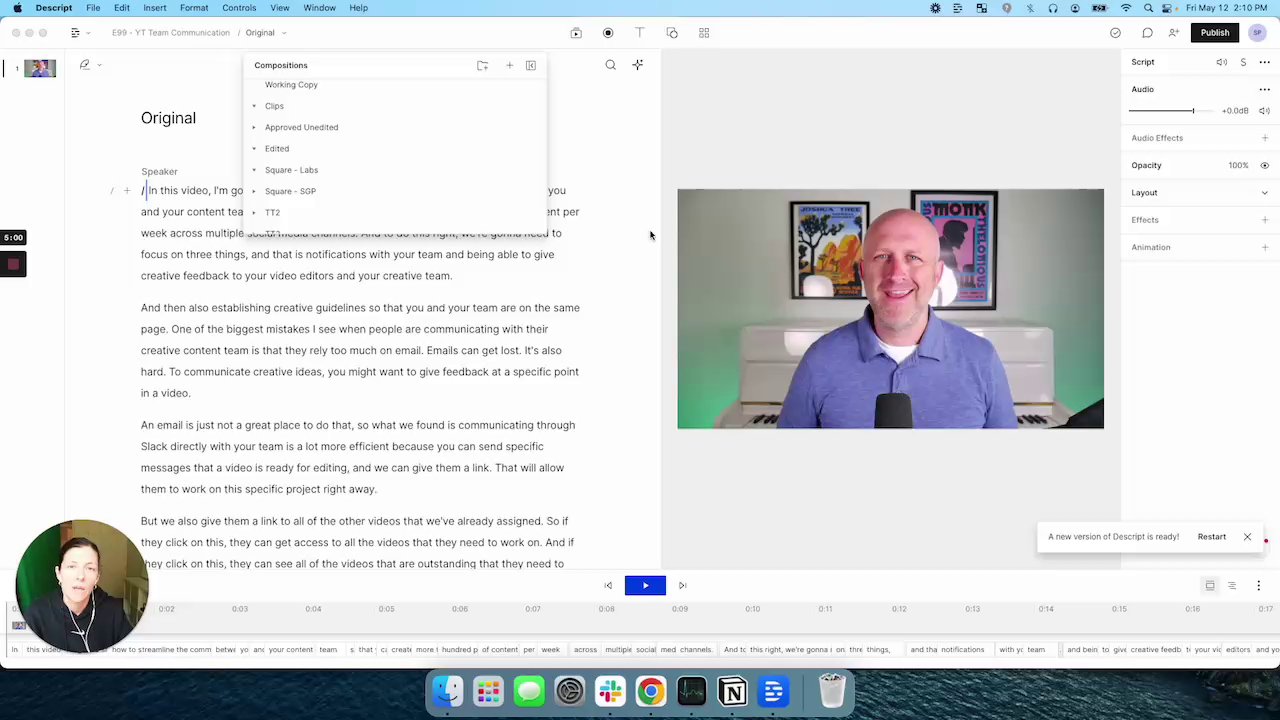Open the SP user avatar
The image size is (1280, 720).
pos(1257,33)
